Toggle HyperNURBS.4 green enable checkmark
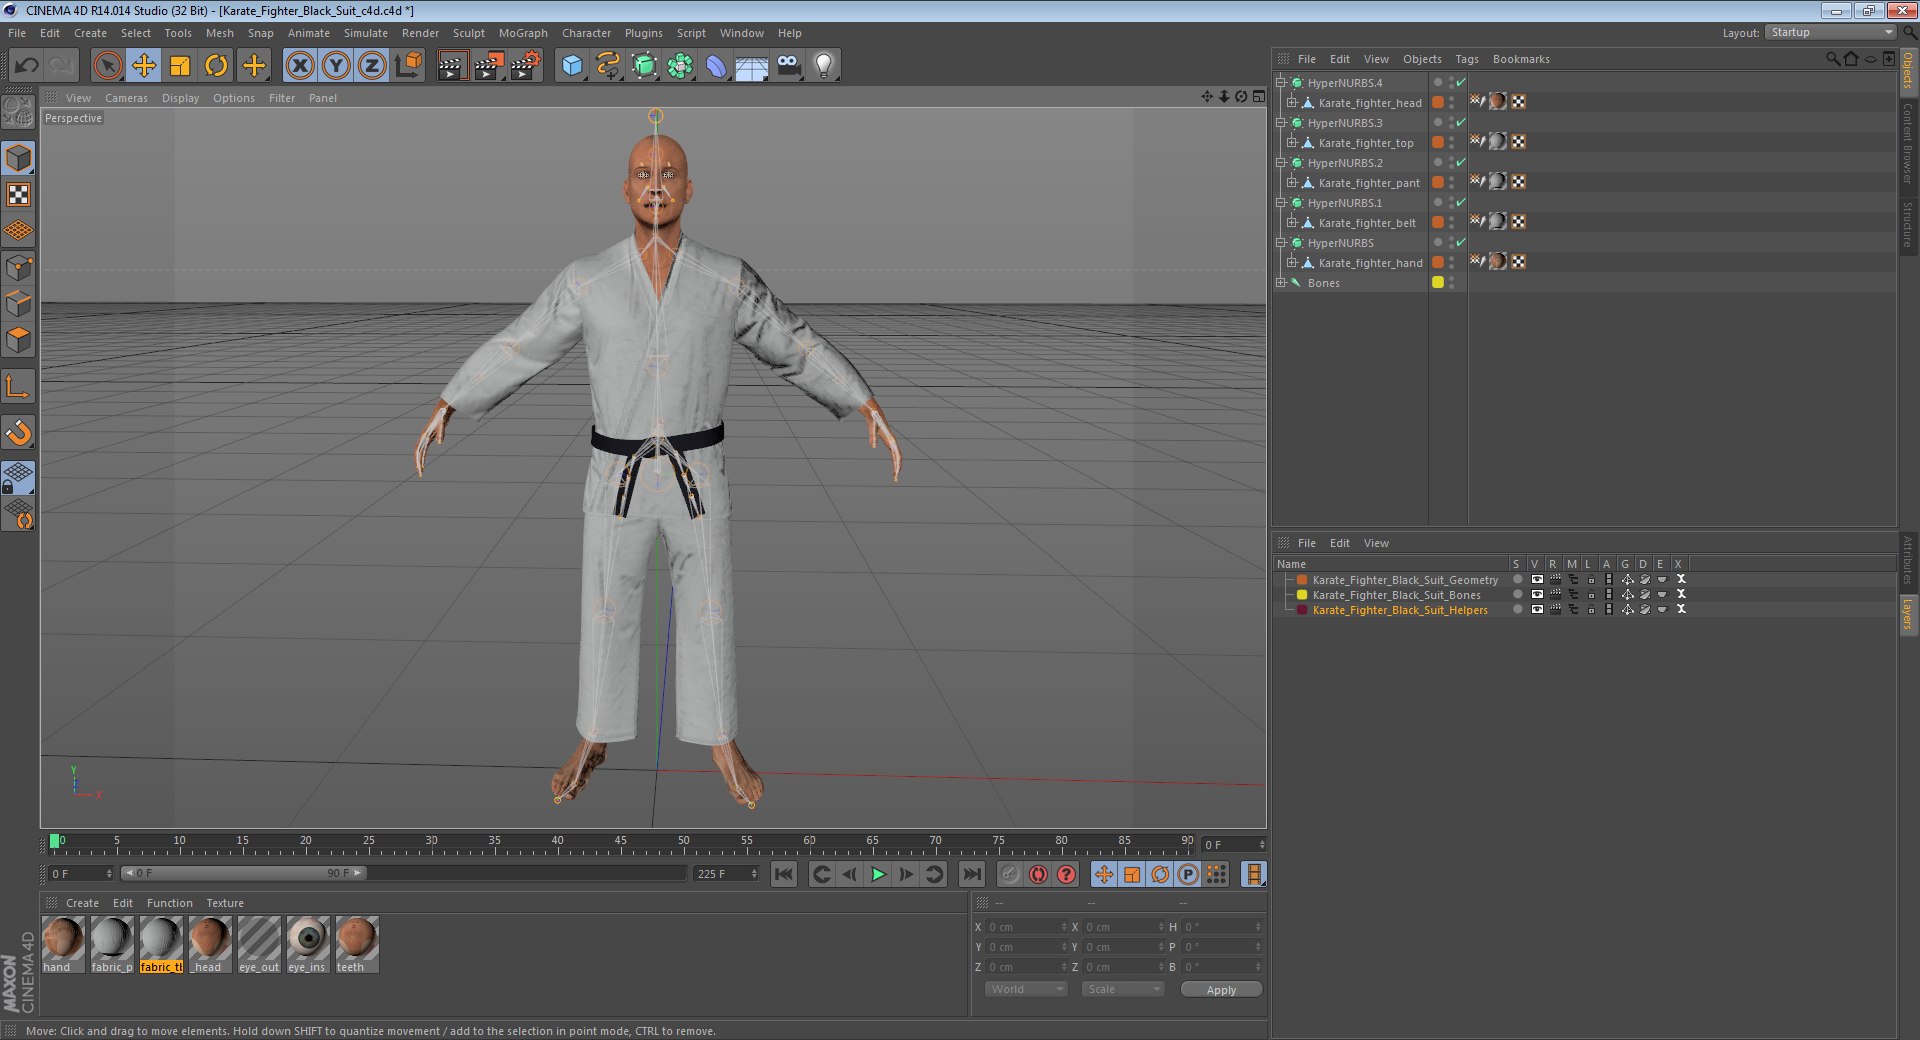 coord(1461,82)
